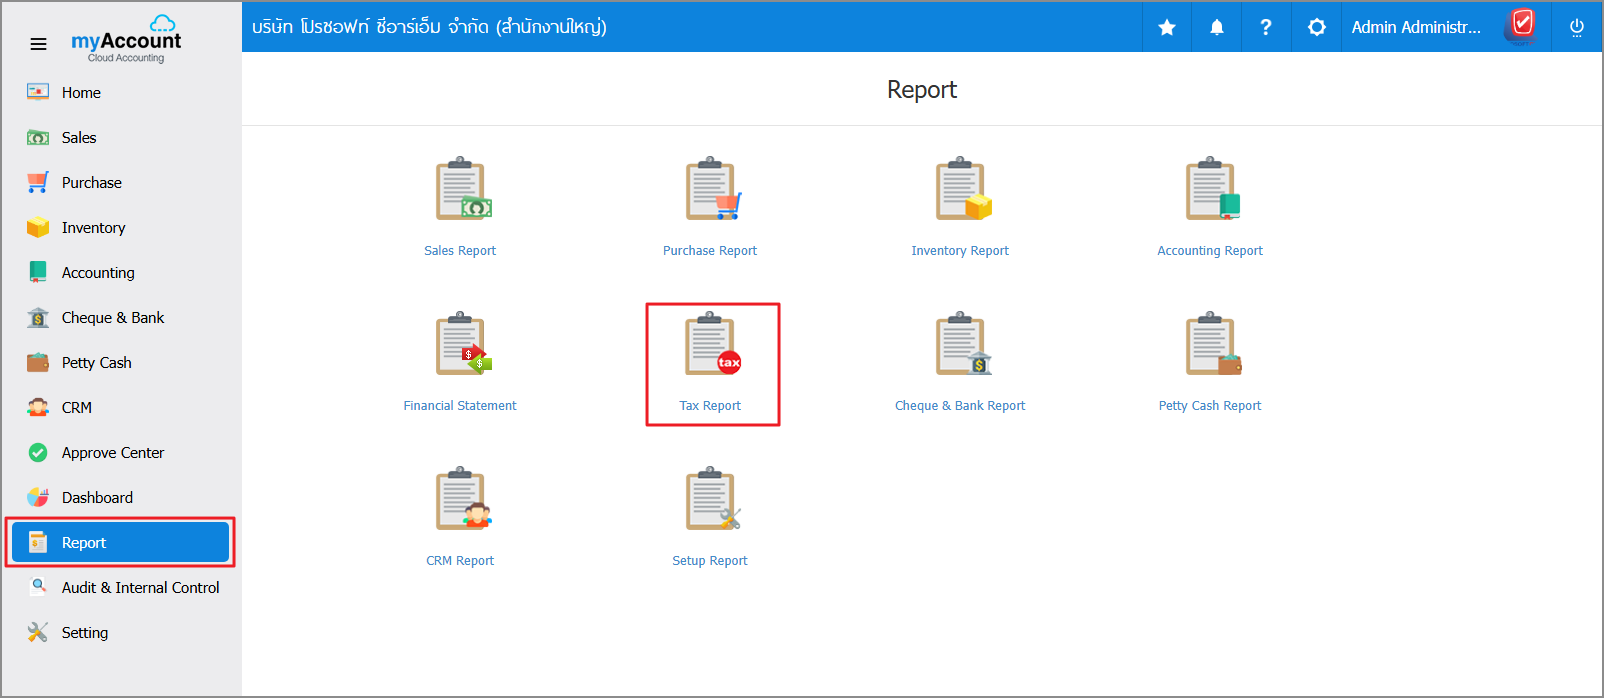Open the Inventory Report icon
This screenshot has width=1604, height=698.
(961, 189)
